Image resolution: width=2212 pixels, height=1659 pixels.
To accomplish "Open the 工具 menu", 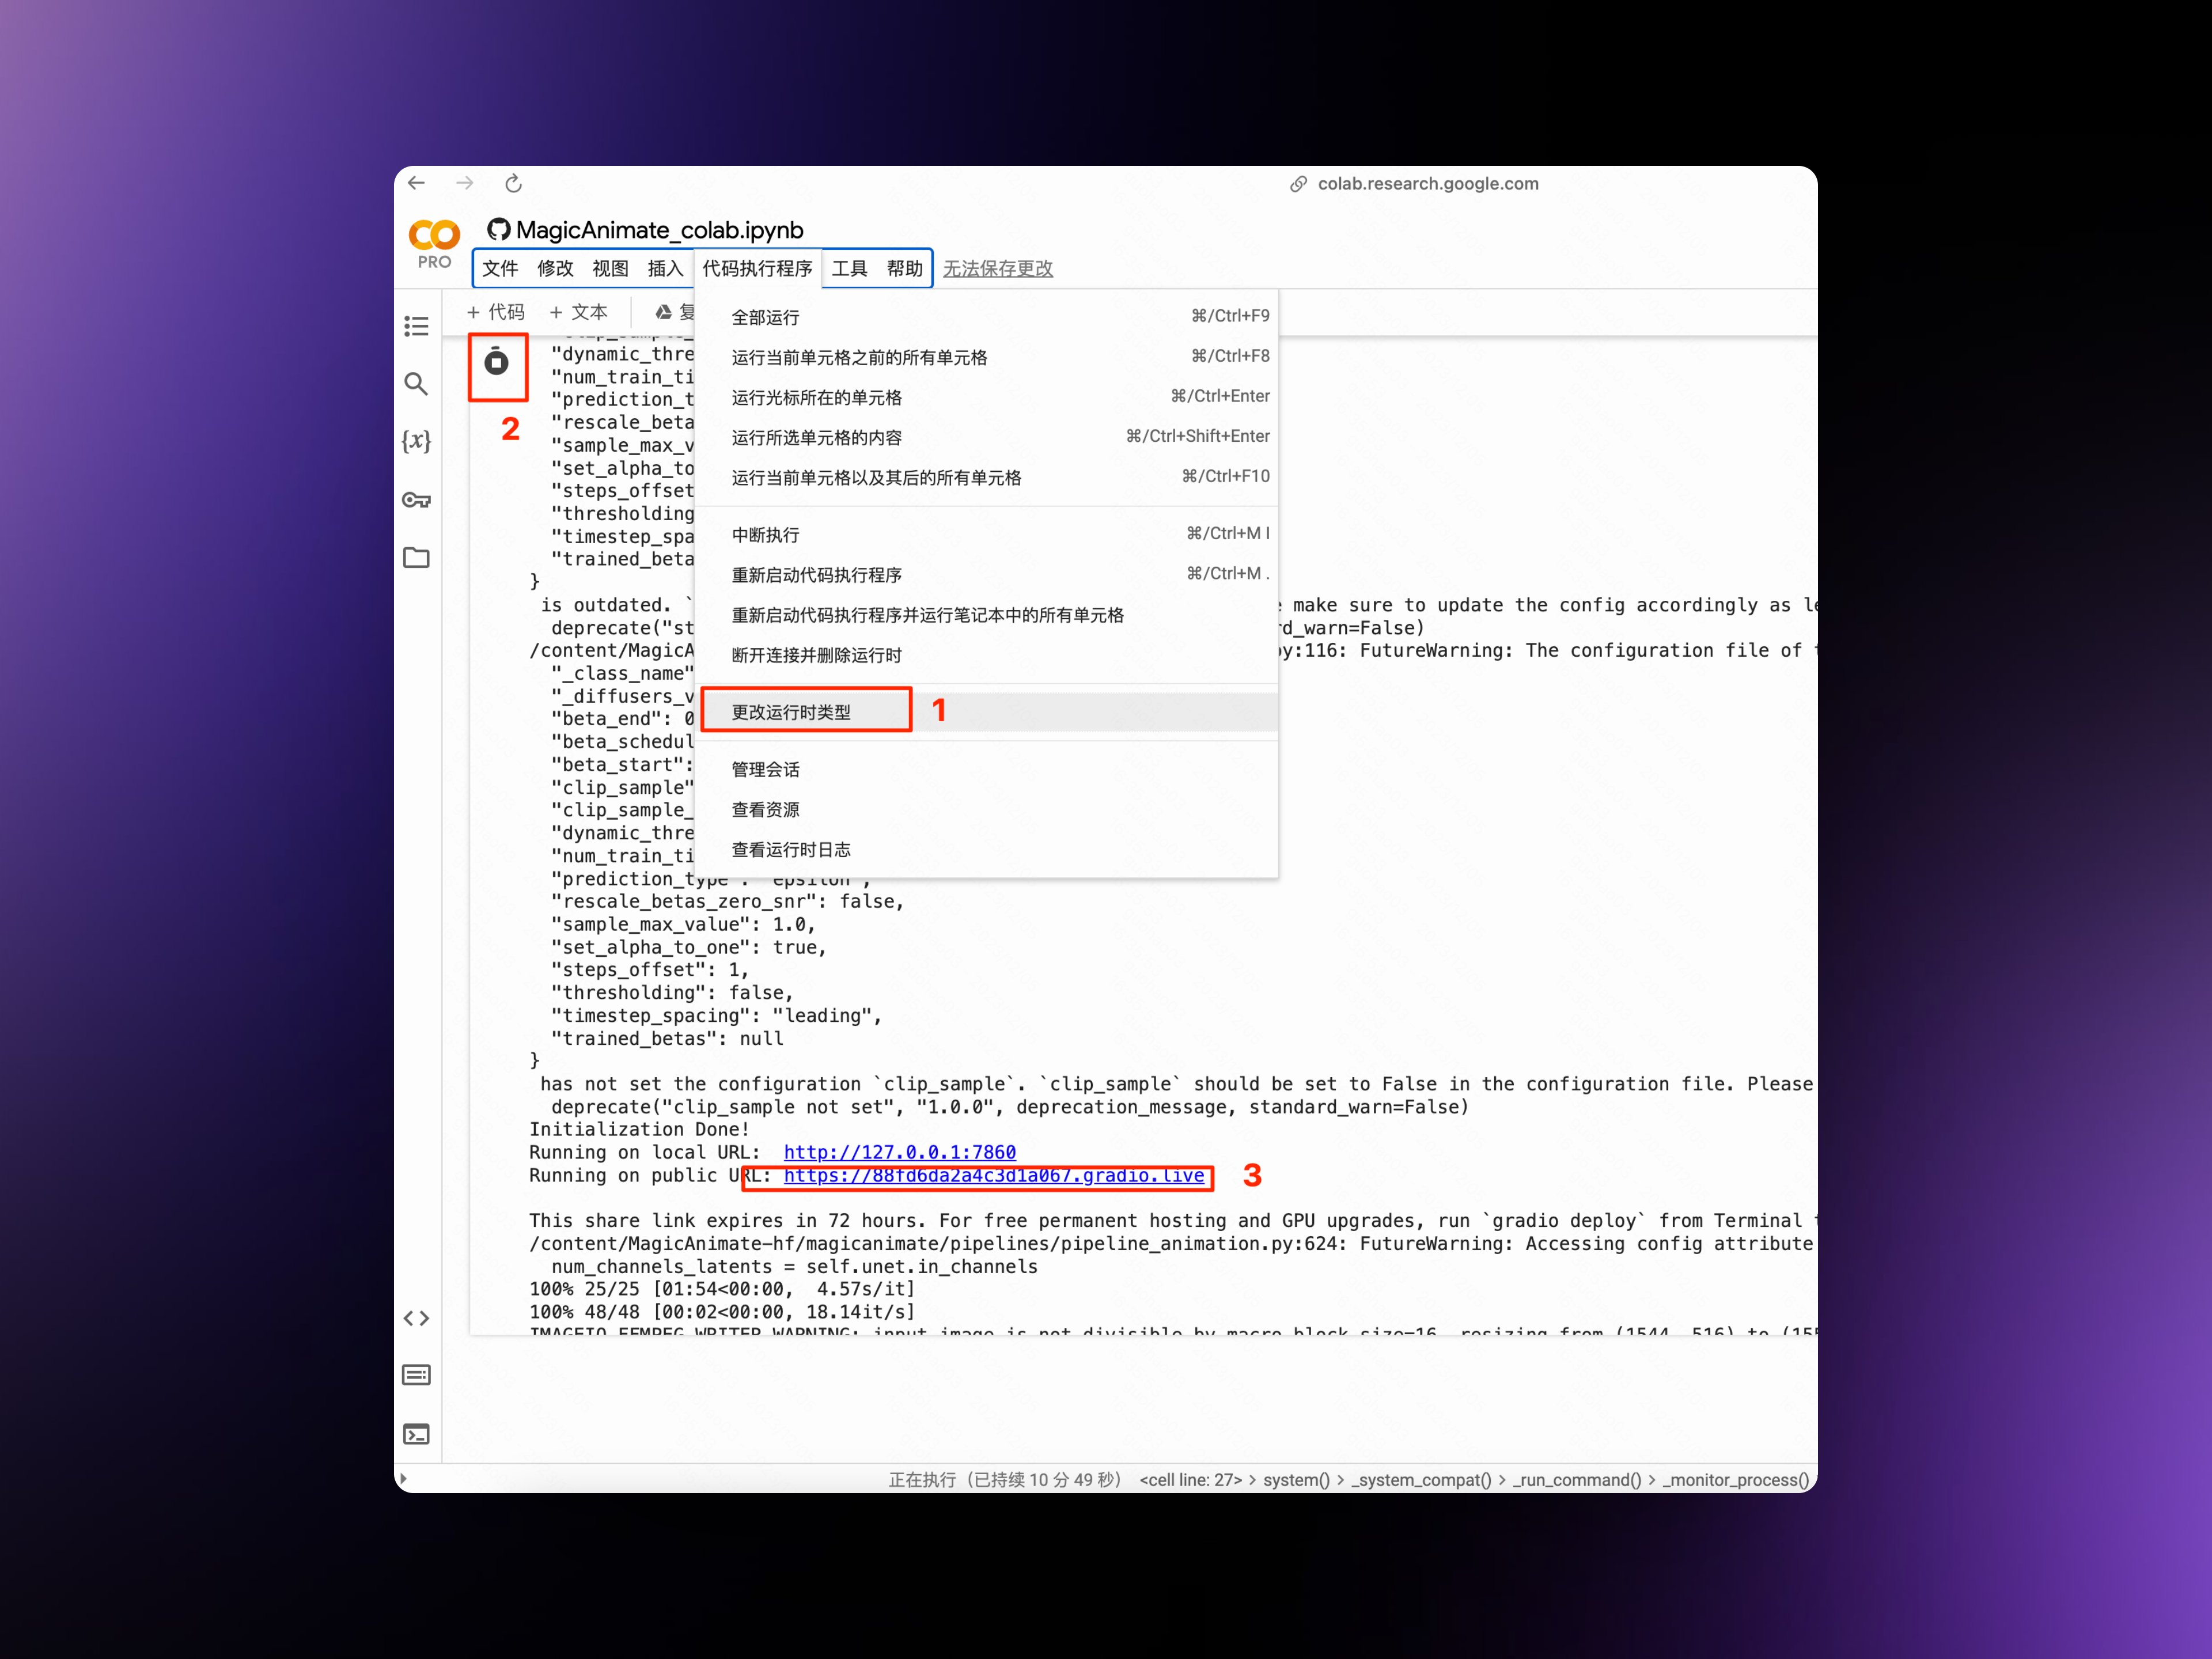I will (849, 268).
